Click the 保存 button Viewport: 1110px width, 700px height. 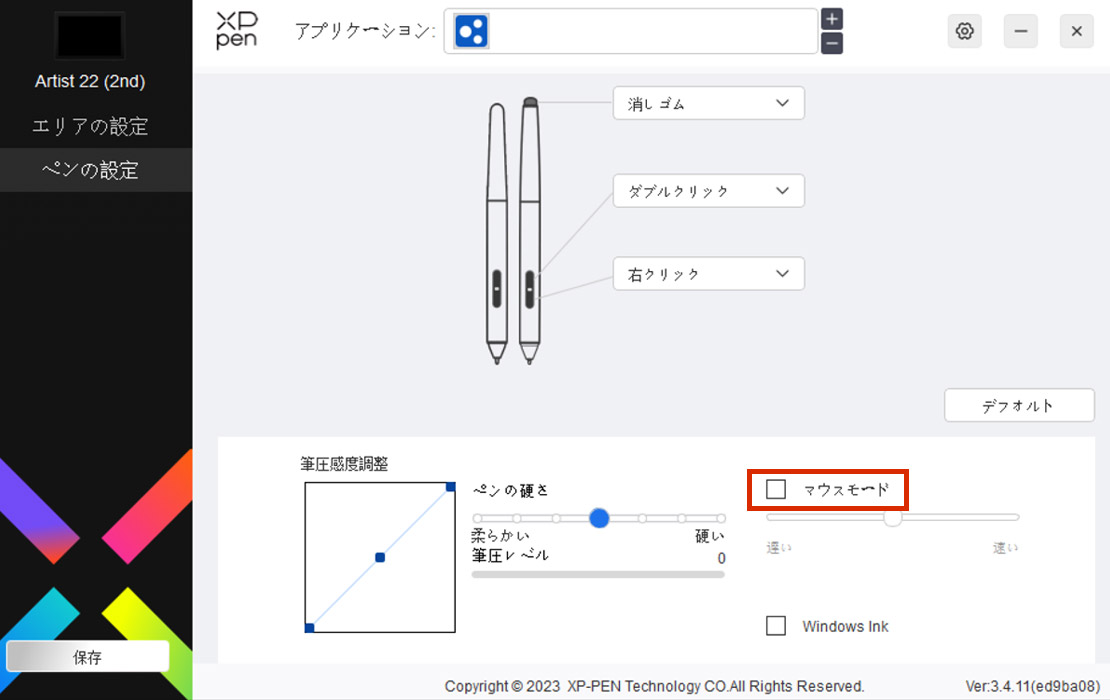pos(88,657)
